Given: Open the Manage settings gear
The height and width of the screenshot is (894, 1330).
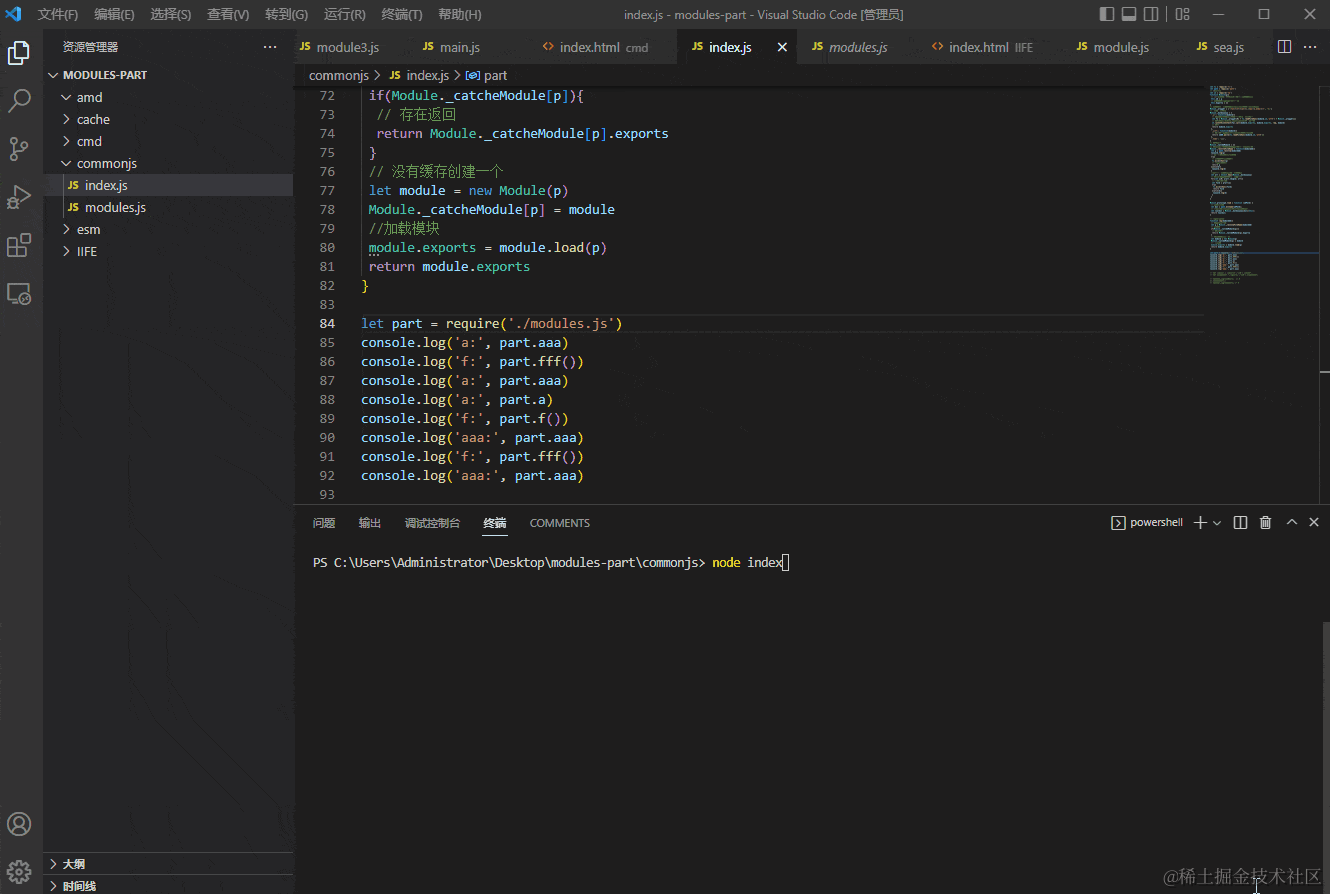Looking at the screenshot, I should (19, 871).
